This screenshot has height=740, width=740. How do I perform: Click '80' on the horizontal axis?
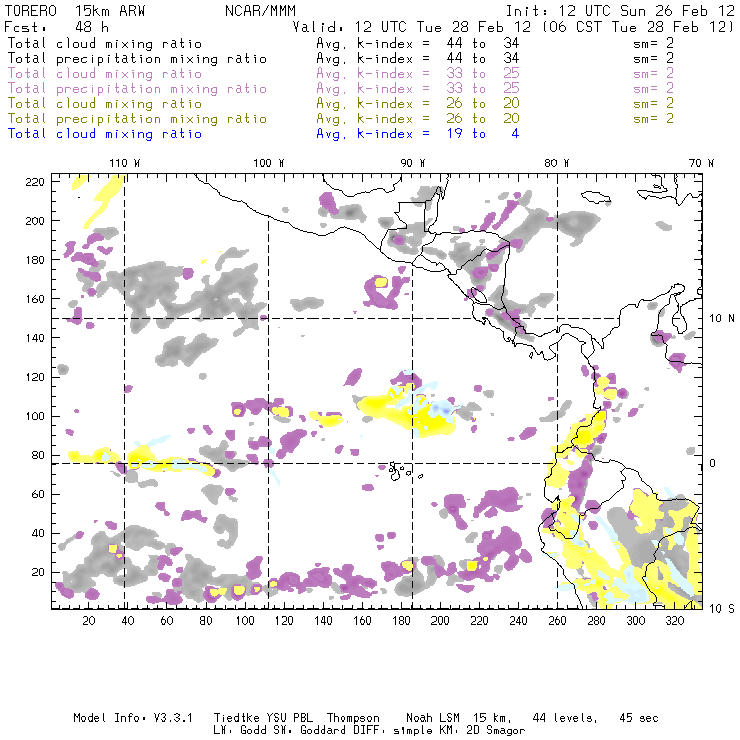206,621
